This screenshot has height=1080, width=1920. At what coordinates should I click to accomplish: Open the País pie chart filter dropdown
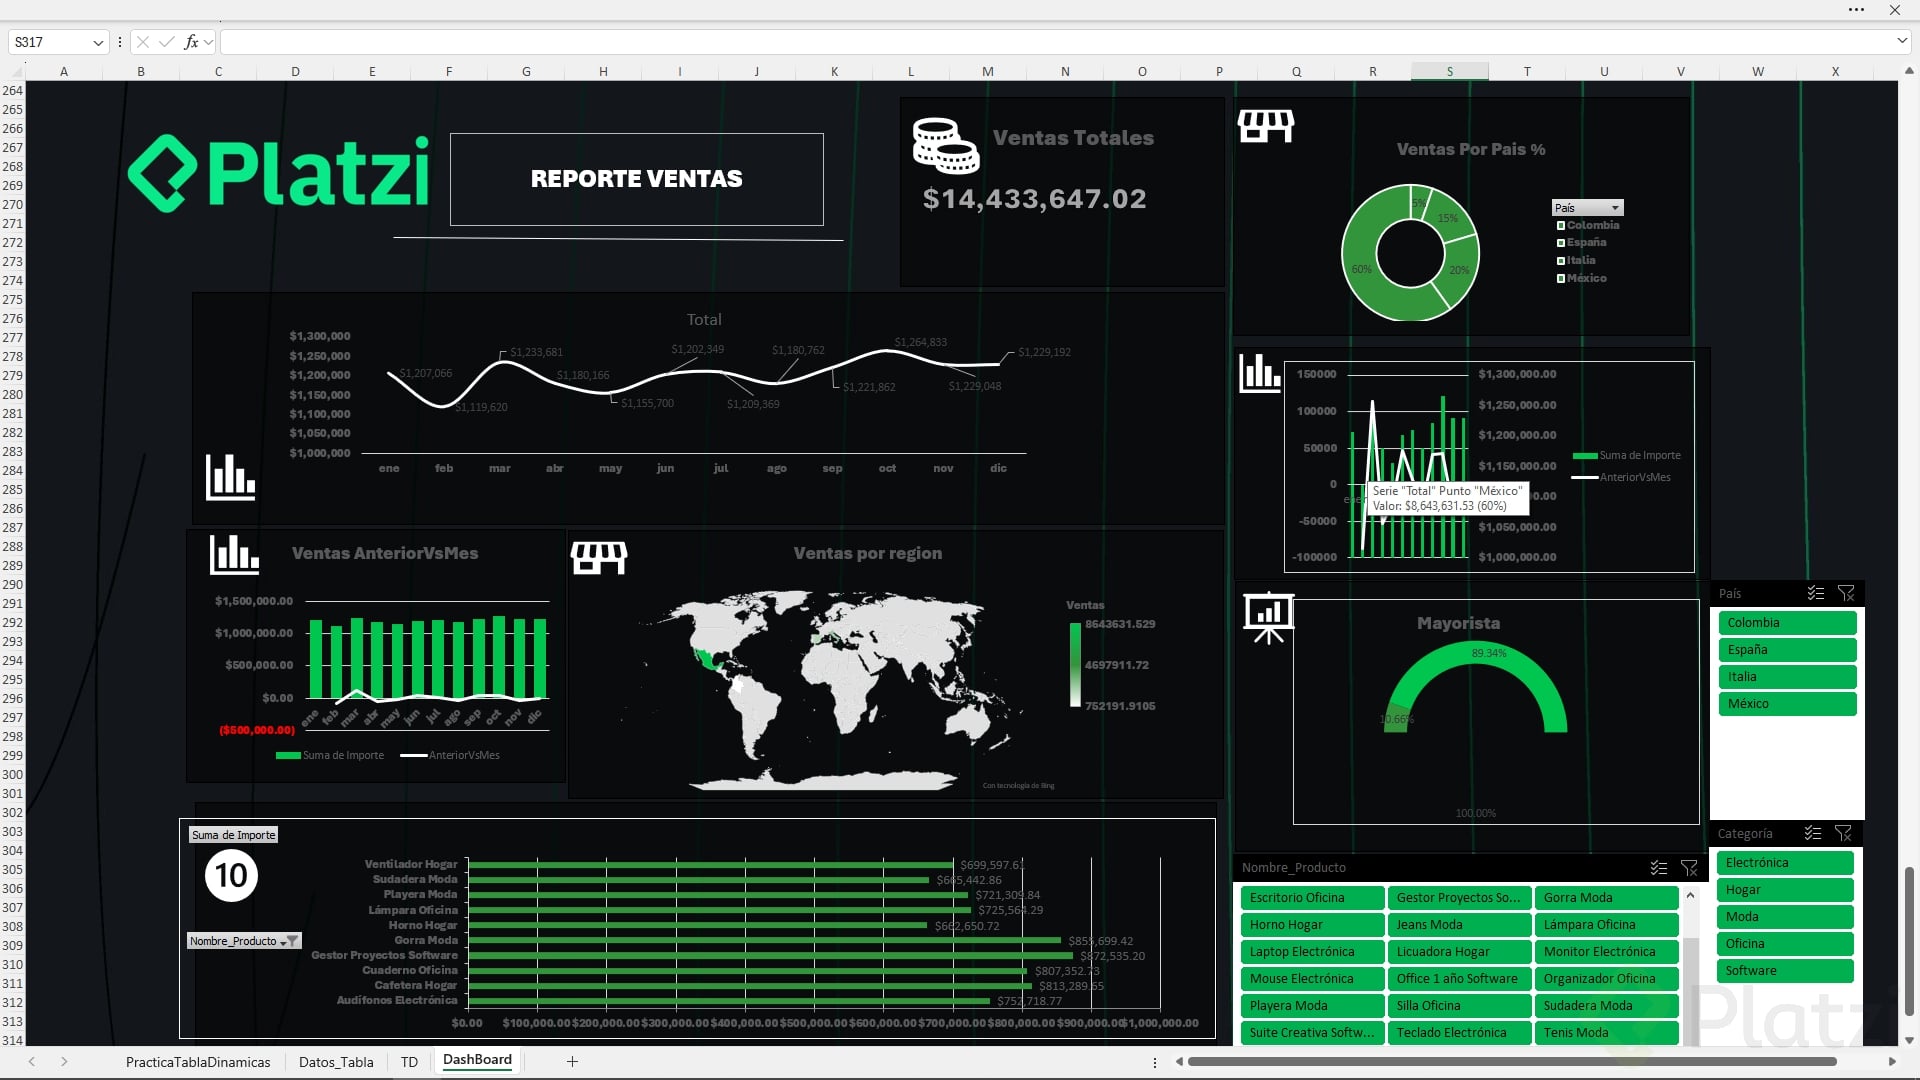[x=1614, y=208]
